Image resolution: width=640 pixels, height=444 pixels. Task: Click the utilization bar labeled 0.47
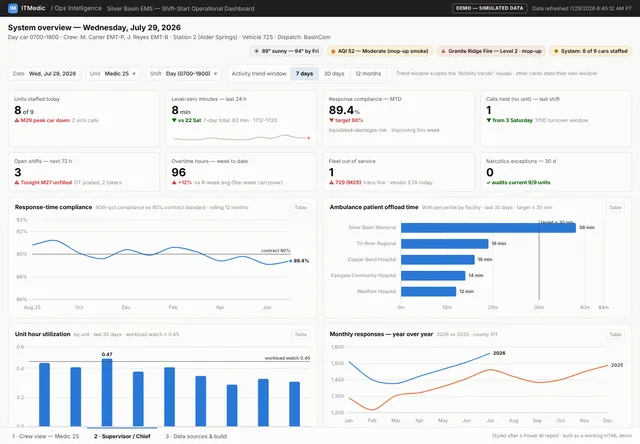(x=107, y=393)
